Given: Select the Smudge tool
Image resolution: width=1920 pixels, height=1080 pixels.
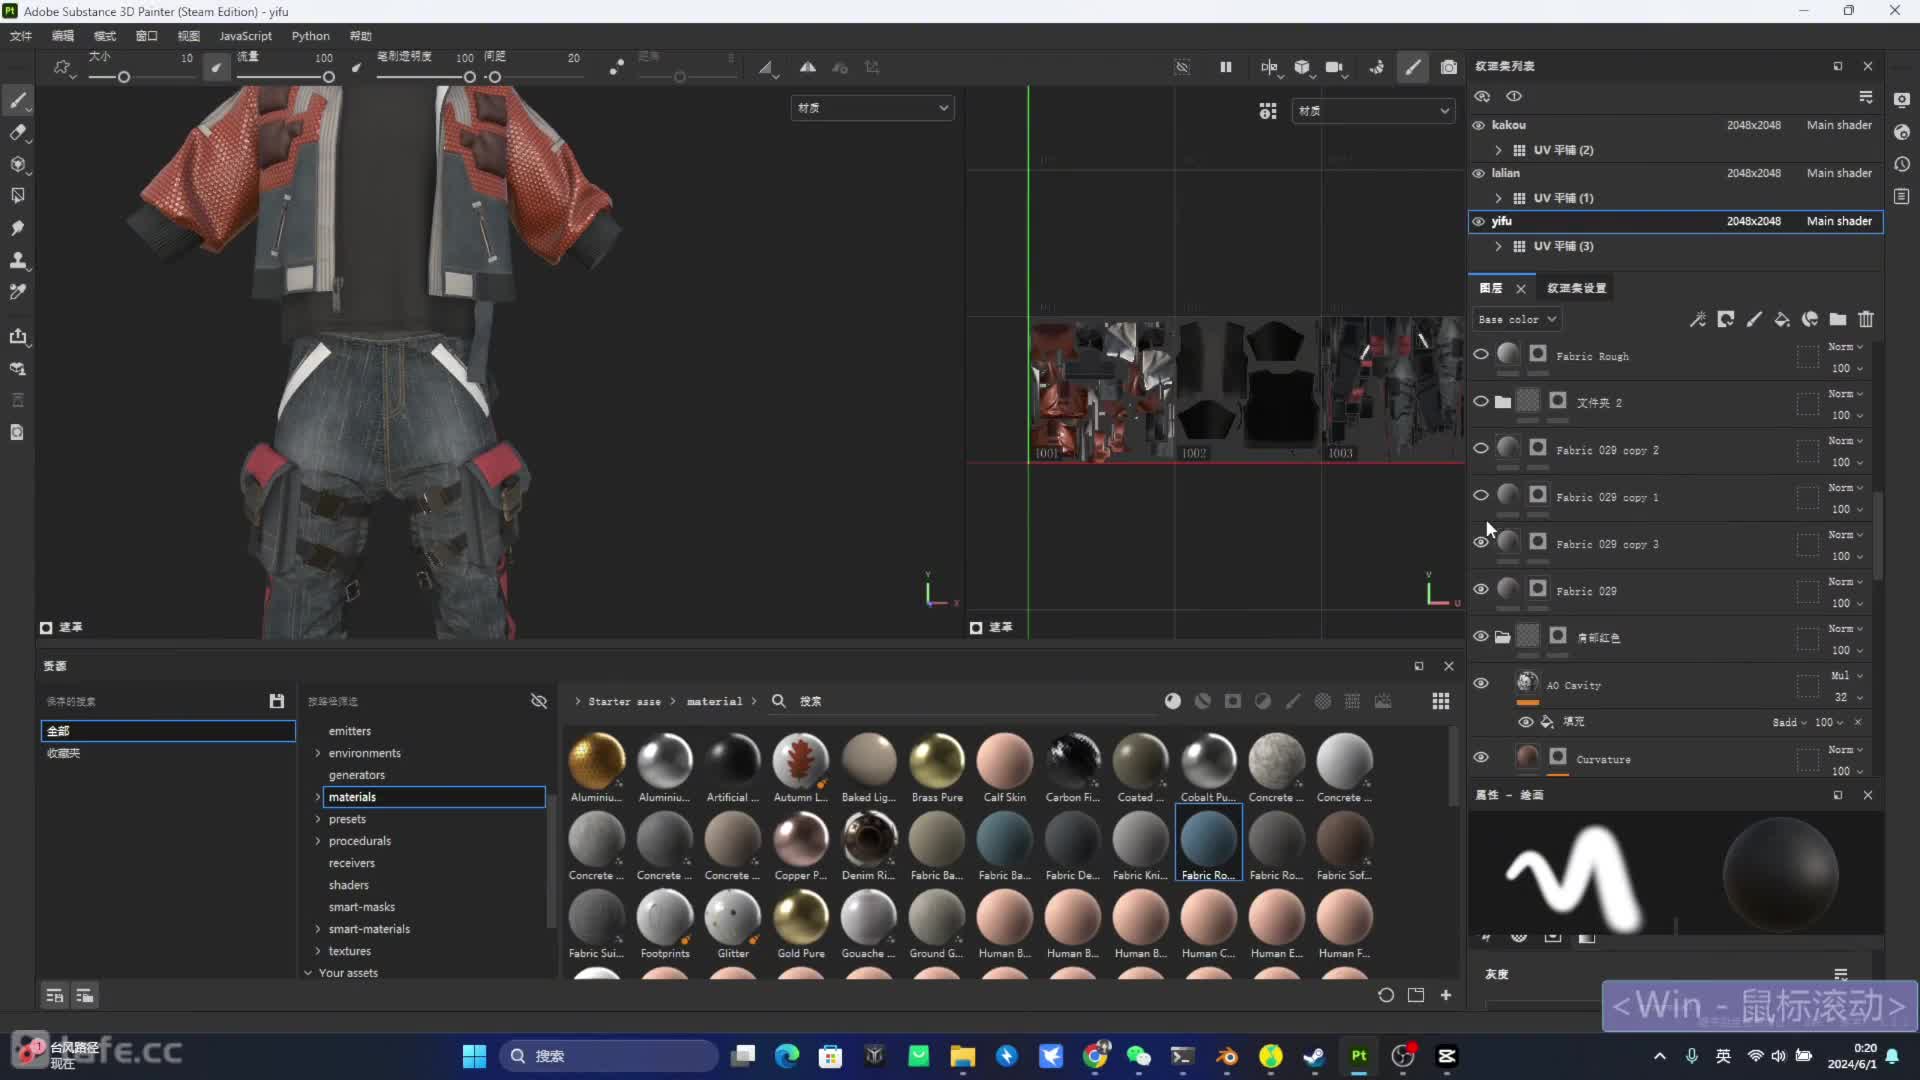Looking at the screenshot, I should pyautogui.click(x=17, y=228).
